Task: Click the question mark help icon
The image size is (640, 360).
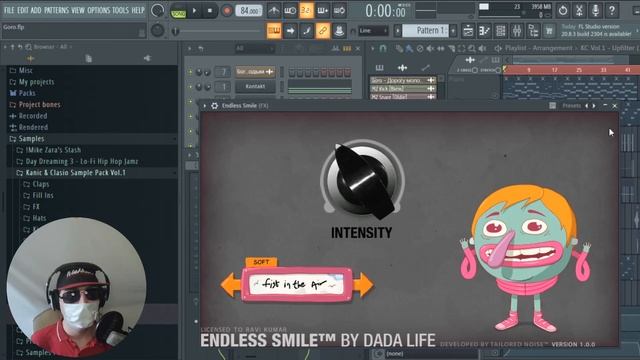Action: click(x=612, y=11)
